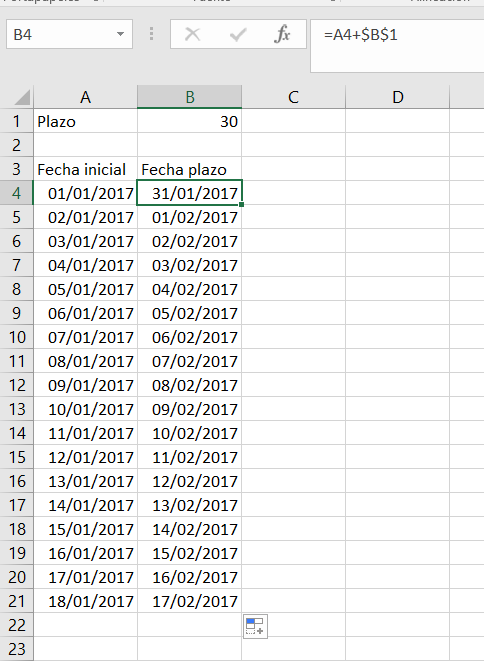Select column C header
484x661 pixels.
[x=293, y=97]
